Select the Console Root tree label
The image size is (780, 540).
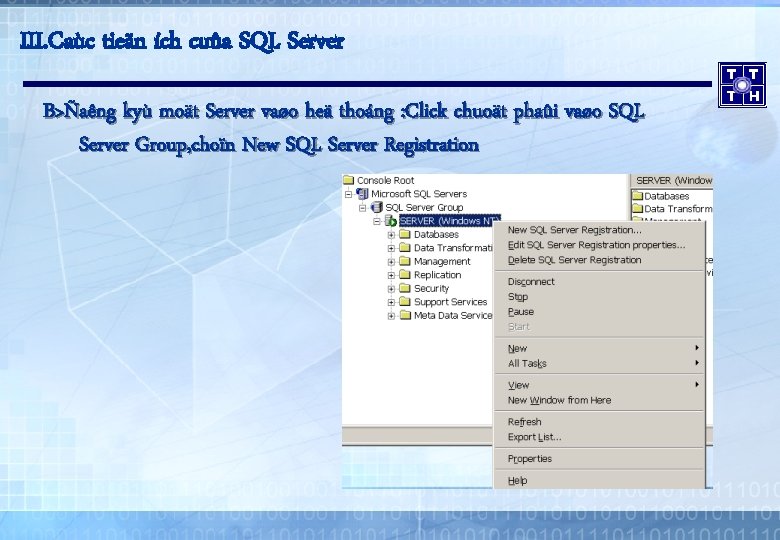386,180
